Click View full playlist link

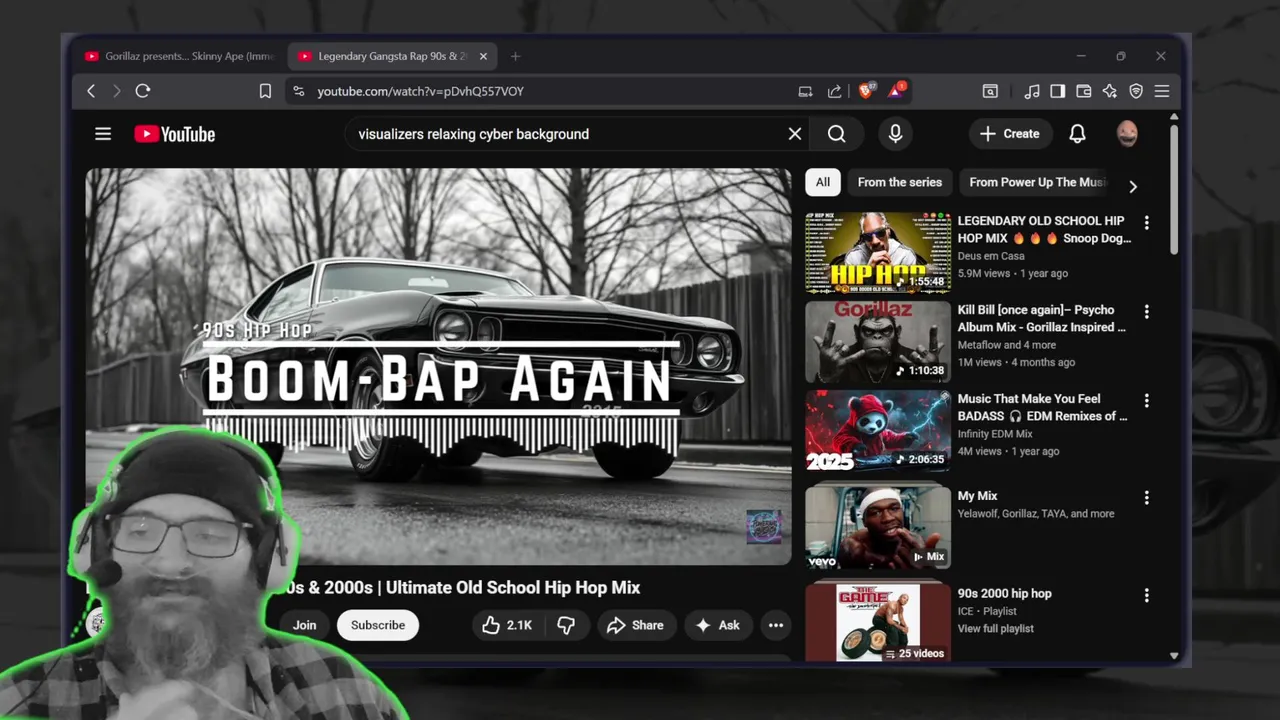tap(996, 629)
